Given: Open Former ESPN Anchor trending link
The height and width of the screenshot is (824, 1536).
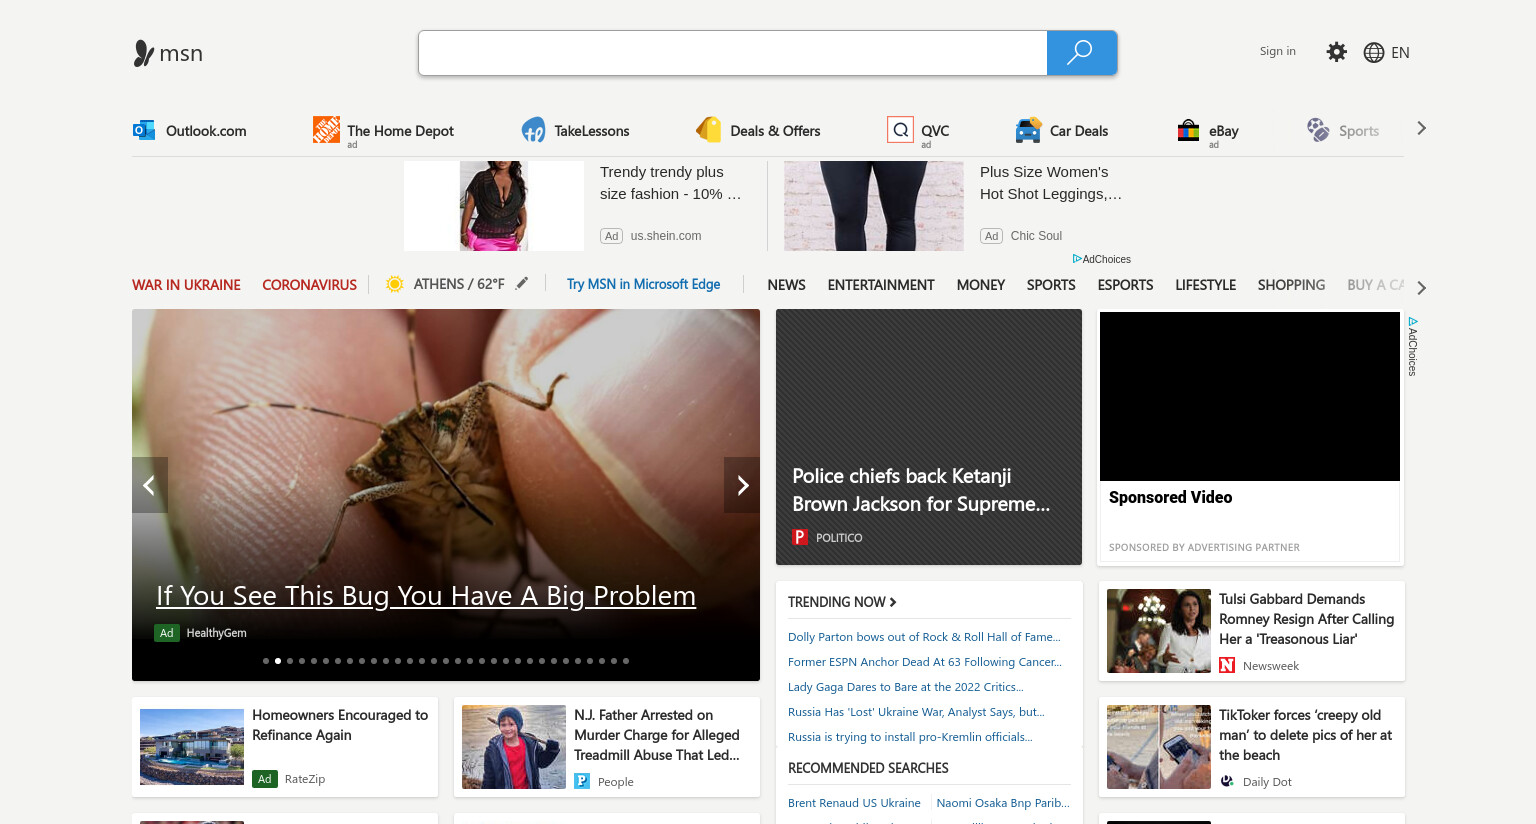Looking at the screenshot, I should coord(925,662).
